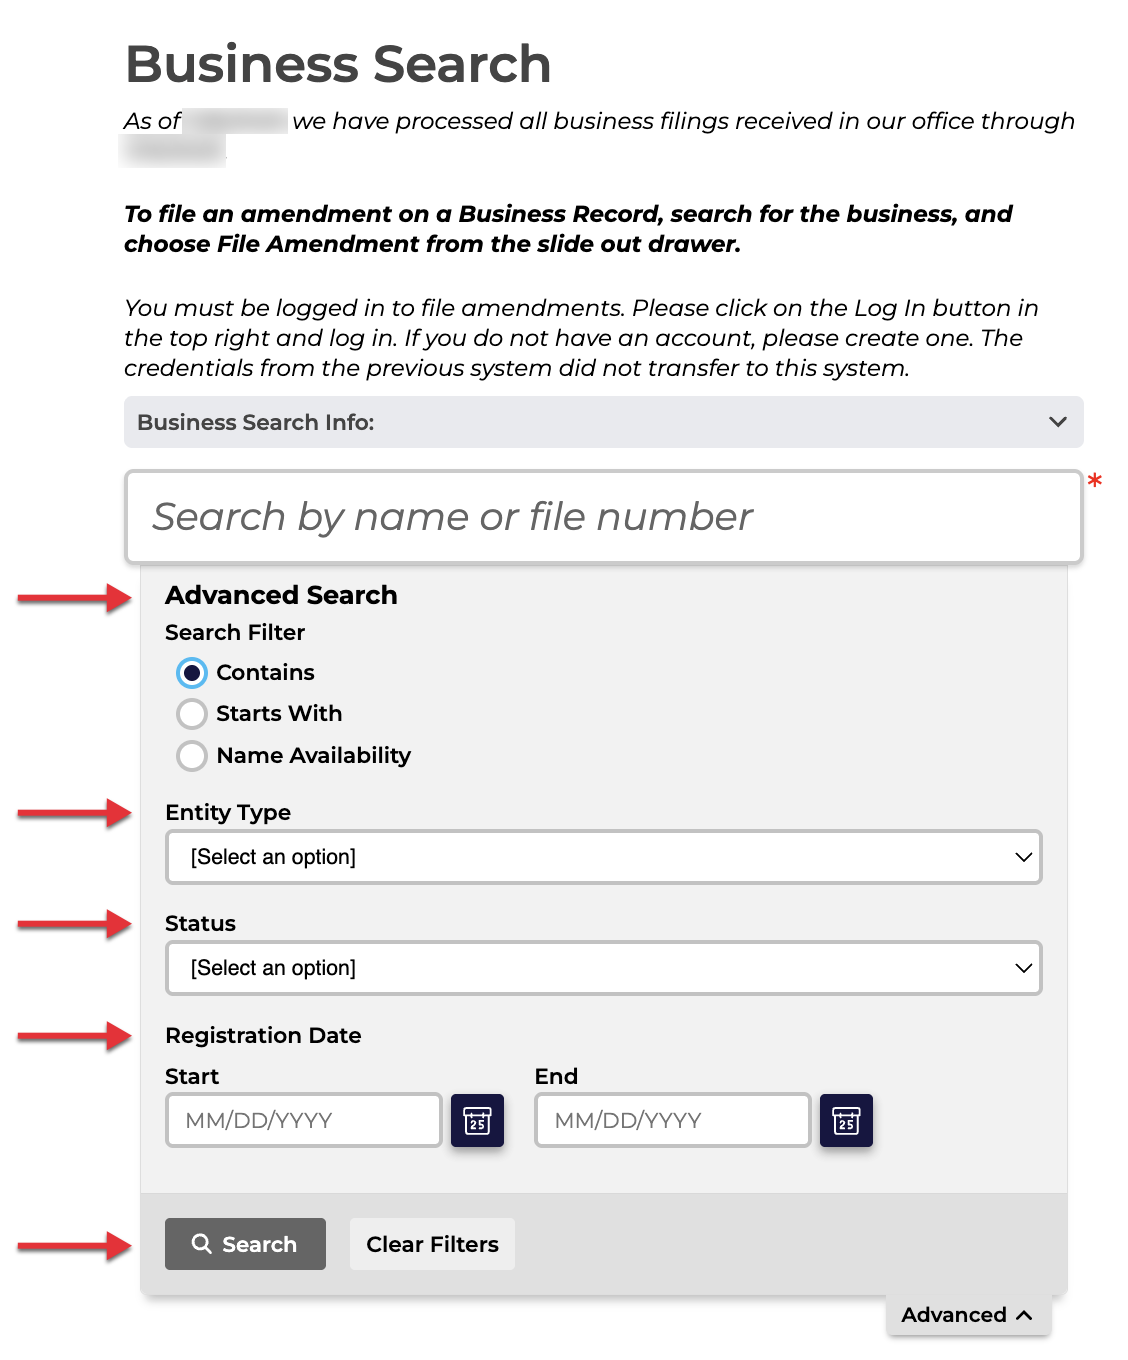Screen dimensions: 1128x1360
Task: Select the Starts With filter option
Action: 192,714
